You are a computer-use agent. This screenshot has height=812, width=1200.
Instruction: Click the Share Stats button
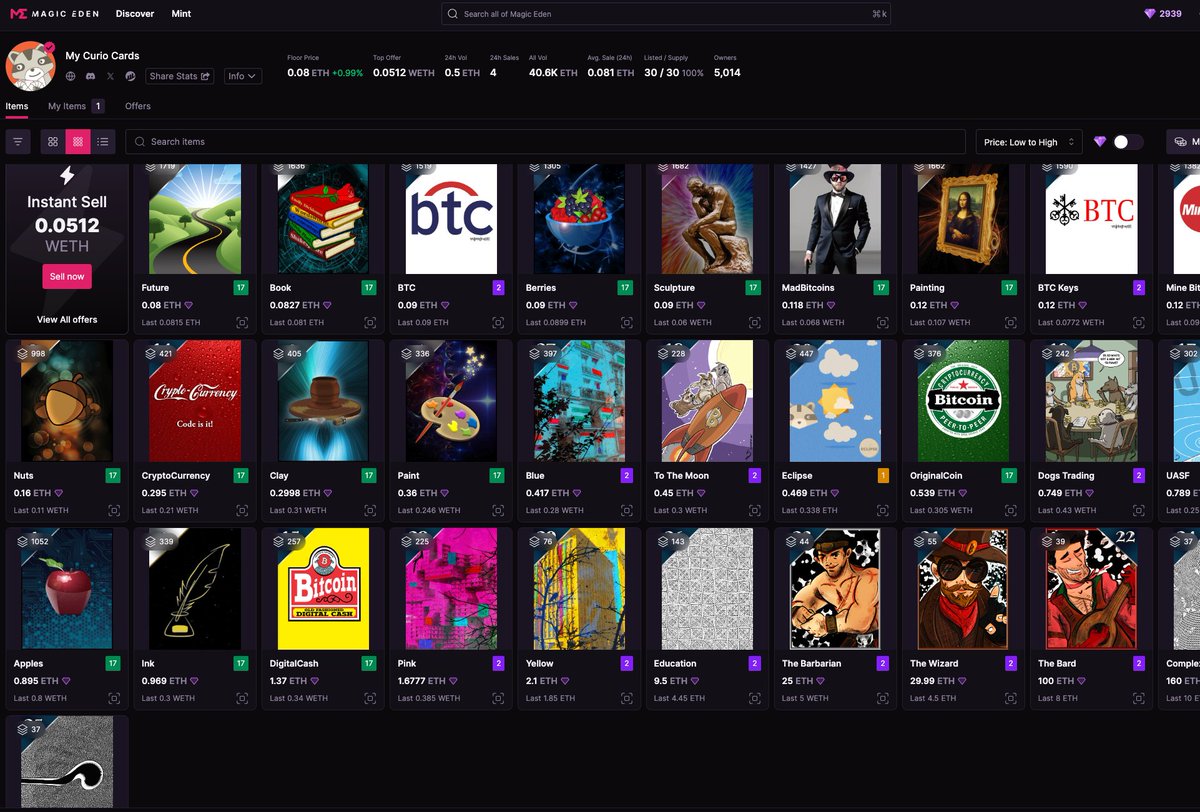click(x=180, y=76)
